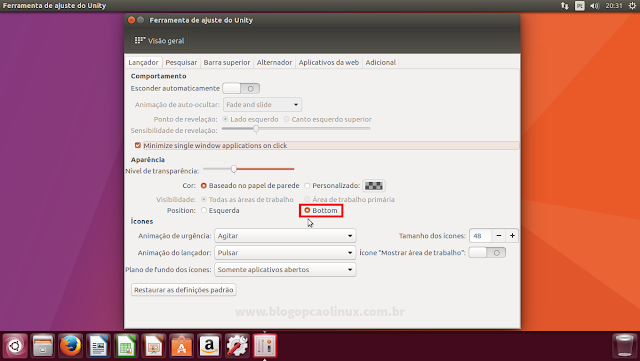Choose Esquerda launcher position
This screenshot has height=361, width=640.
click(x=204, y=210)
